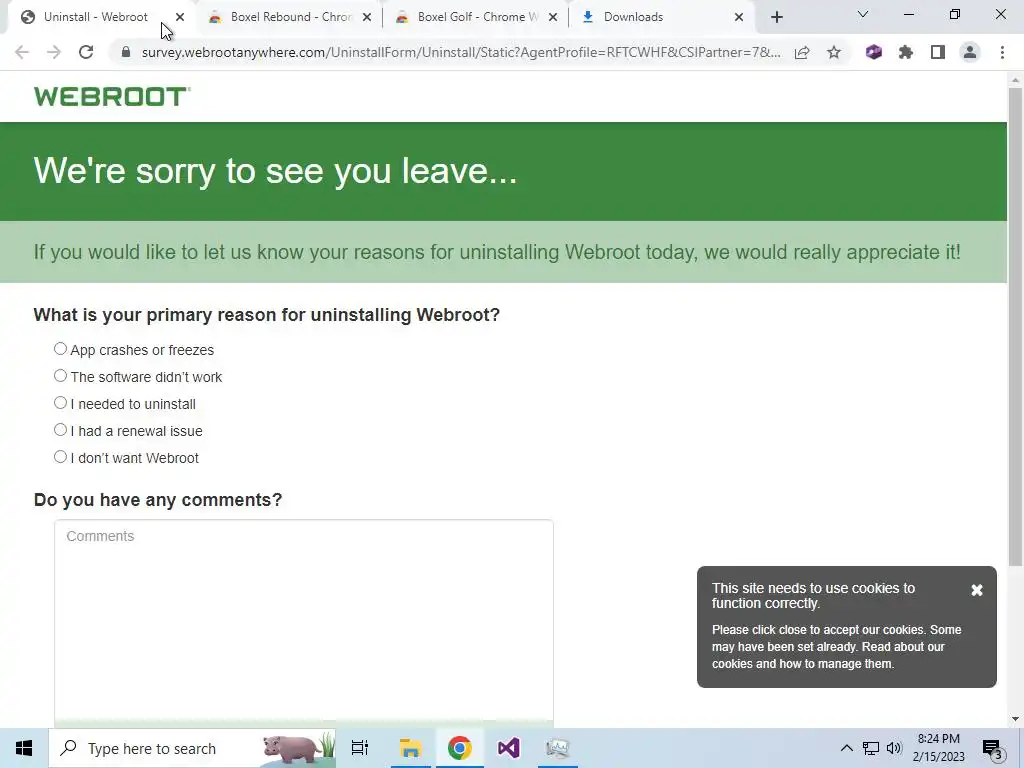Reload the Webroot uninstall page

pos(86,52)
